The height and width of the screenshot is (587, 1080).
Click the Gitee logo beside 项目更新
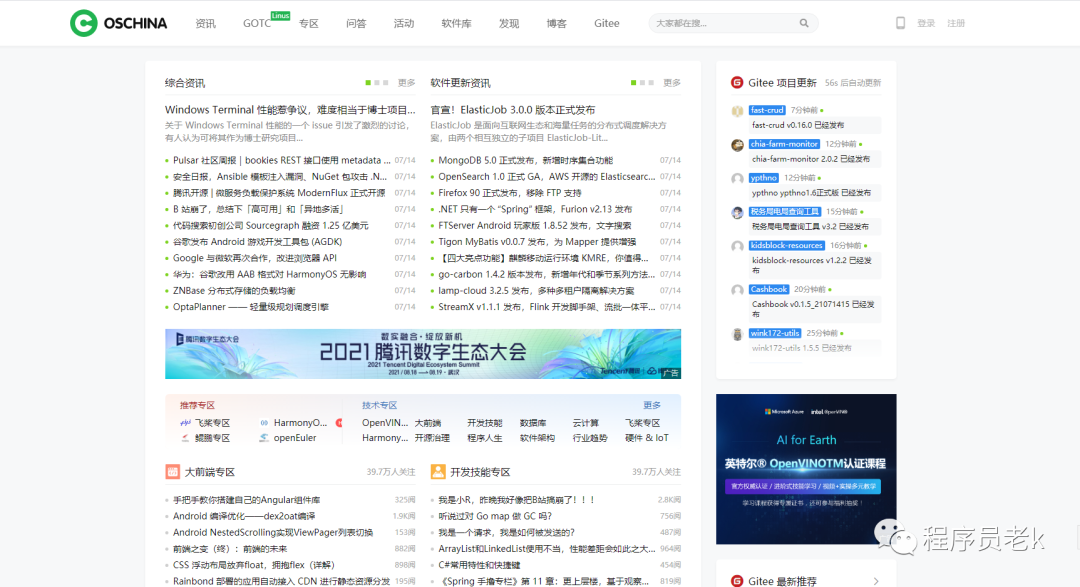(x=736, y=83)
